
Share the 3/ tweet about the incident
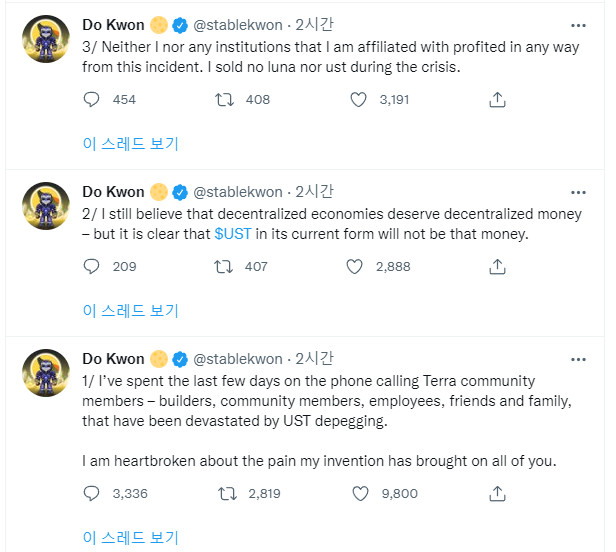[x=497, y=100]
